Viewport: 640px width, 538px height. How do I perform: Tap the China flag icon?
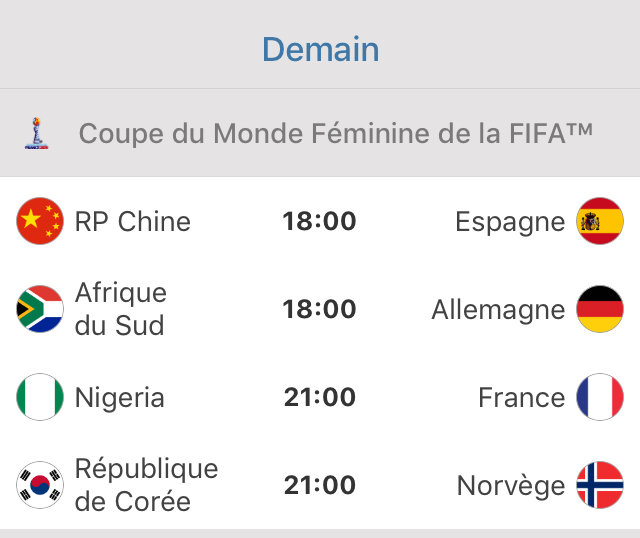40,221
